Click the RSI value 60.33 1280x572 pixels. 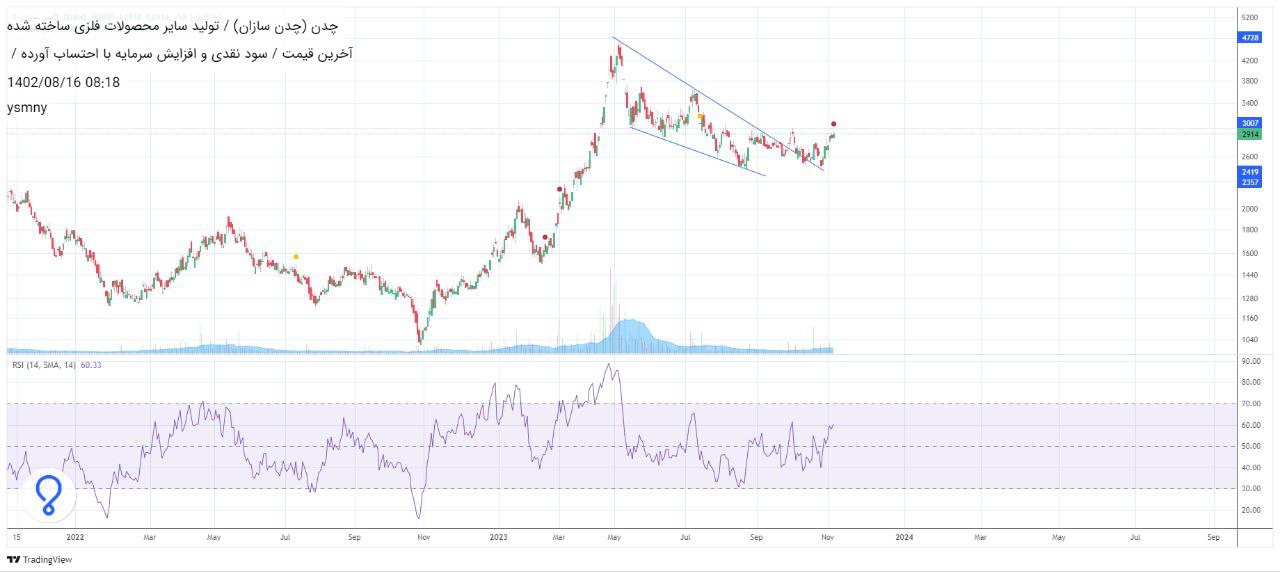tap(91, 365)
